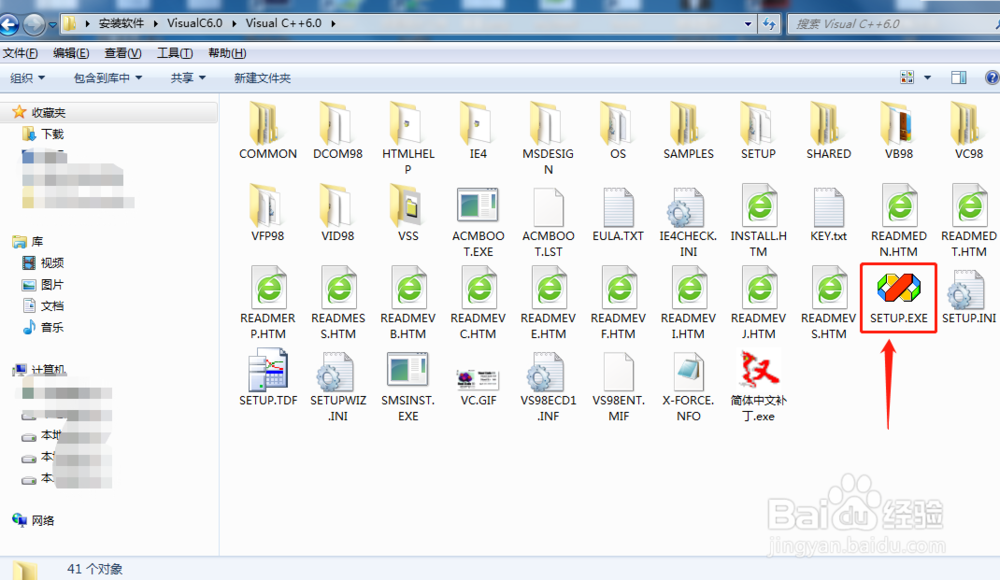Viewport: 1000px width, 580px height.
Task: Select the ACMBOOT.LST file
Action: (548, 221)
